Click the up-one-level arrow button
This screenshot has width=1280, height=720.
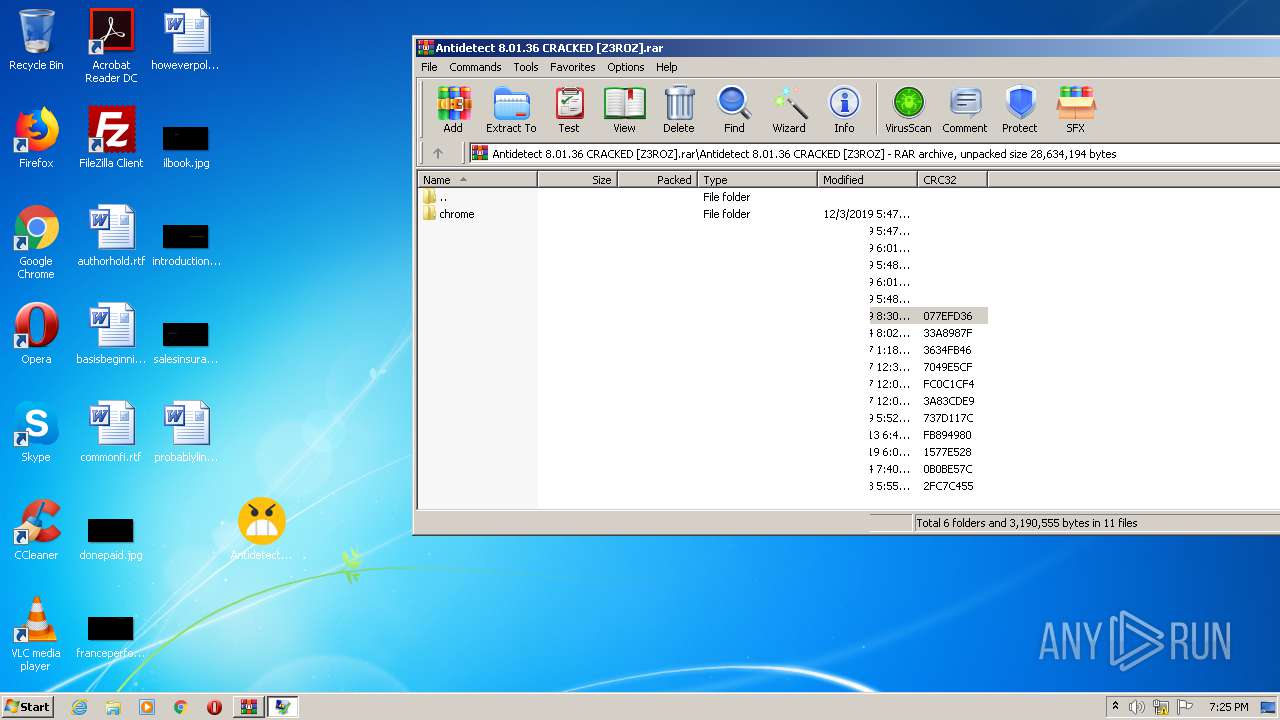point(437,154)
